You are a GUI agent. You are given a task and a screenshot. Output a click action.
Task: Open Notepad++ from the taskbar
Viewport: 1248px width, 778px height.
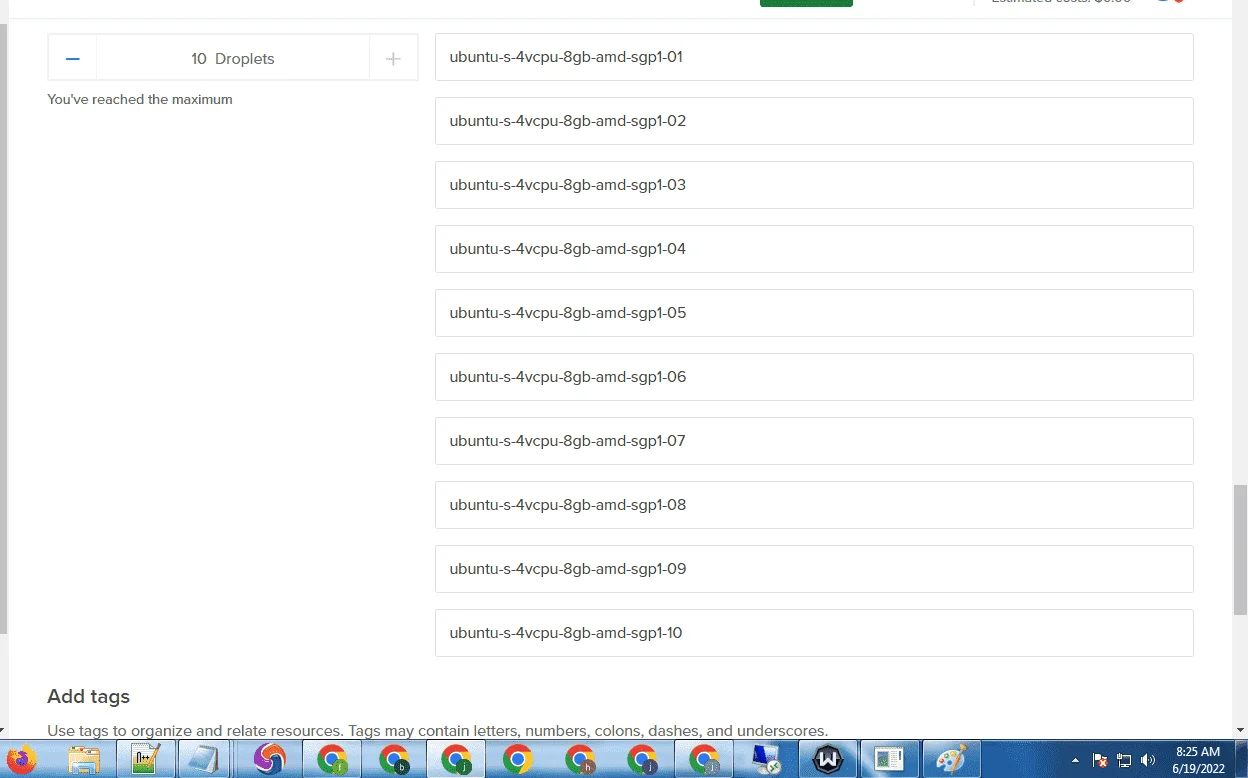click(x=146, y=760)
